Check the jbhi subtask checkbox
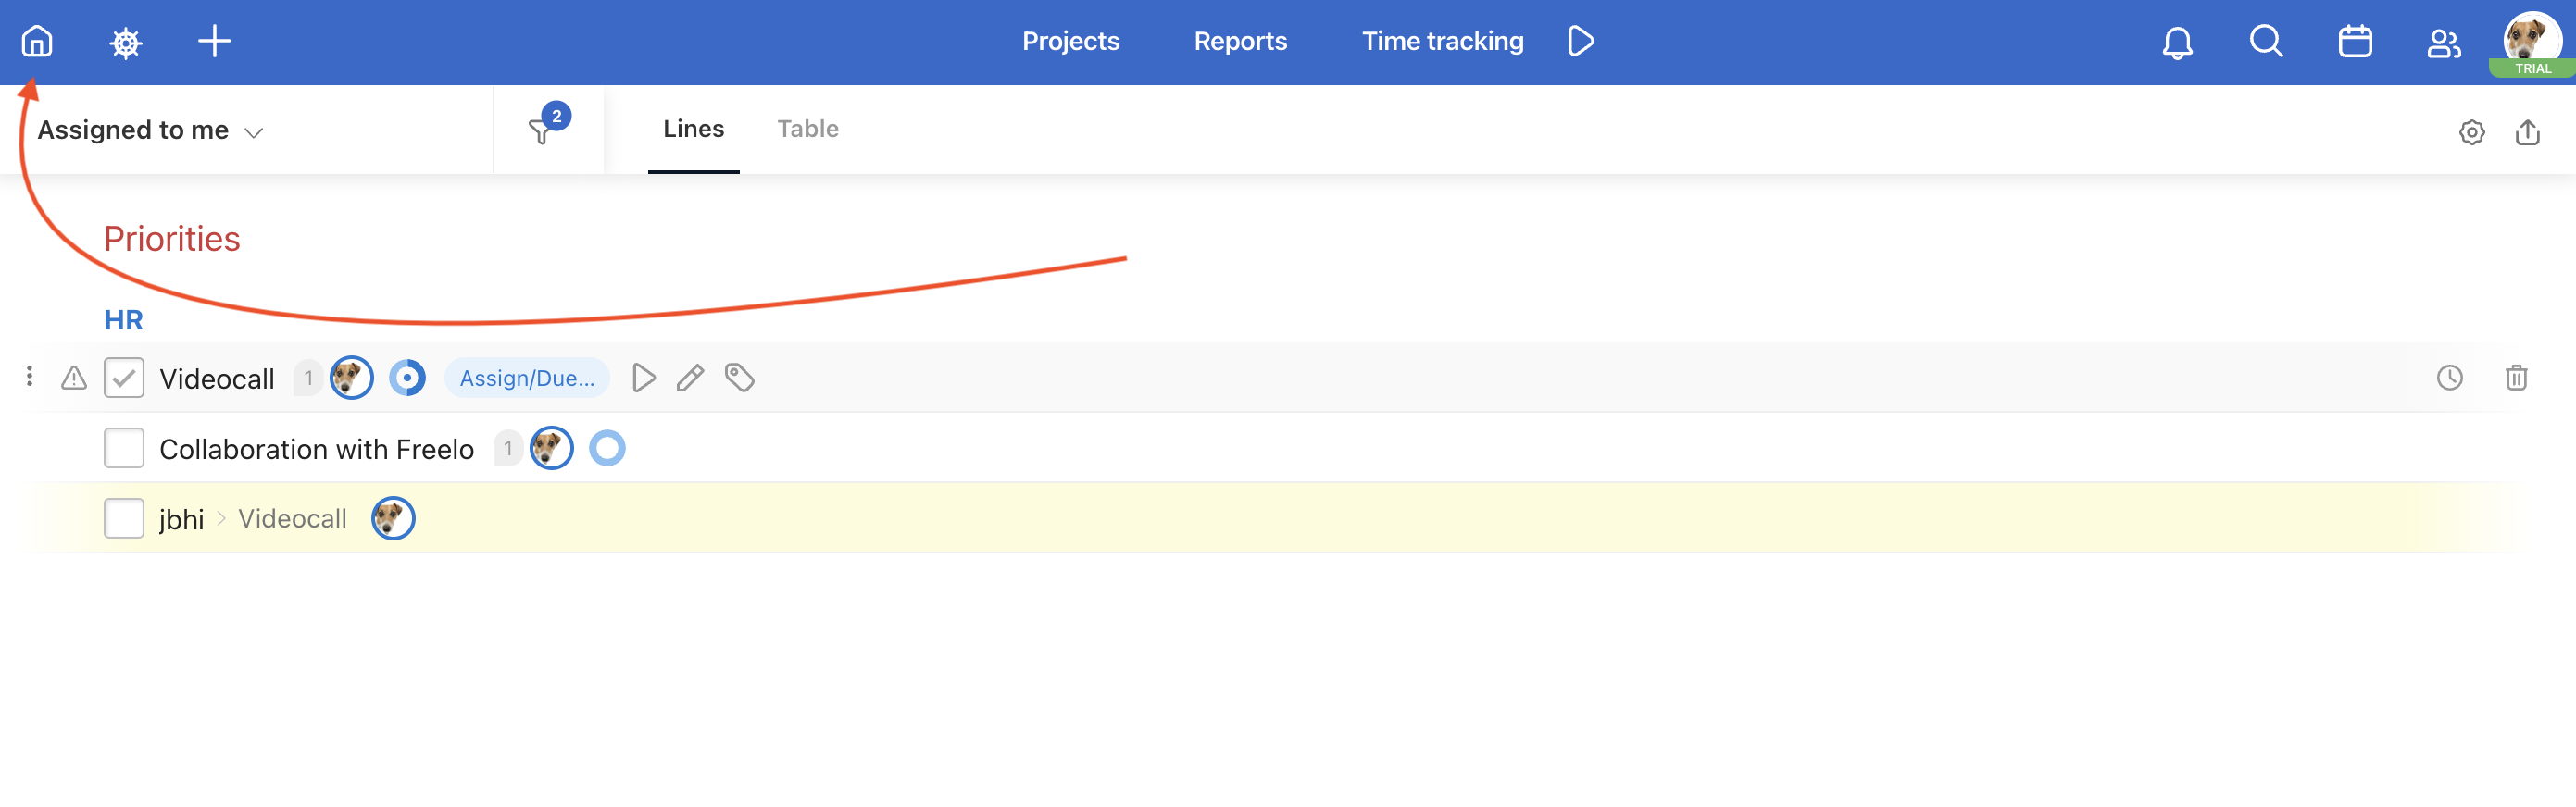The image size is (2576, 807). [x=124, y=517]
